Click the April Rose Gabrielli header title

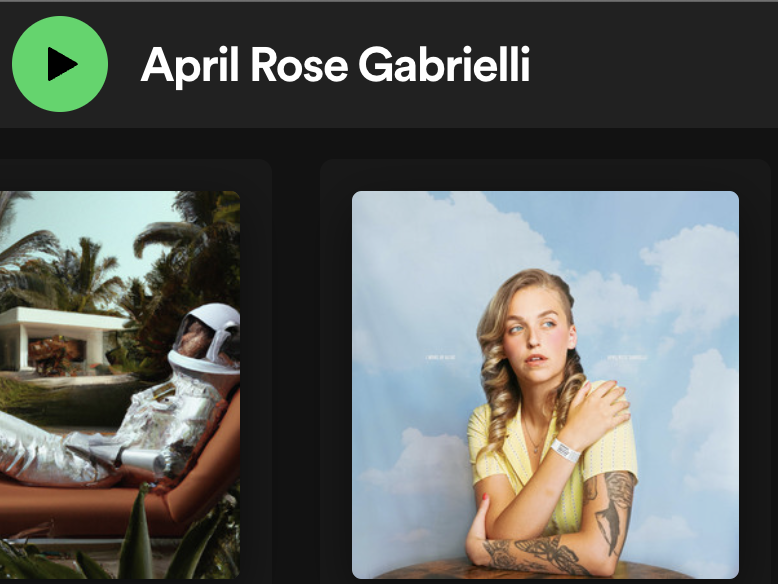pos(335,65)
